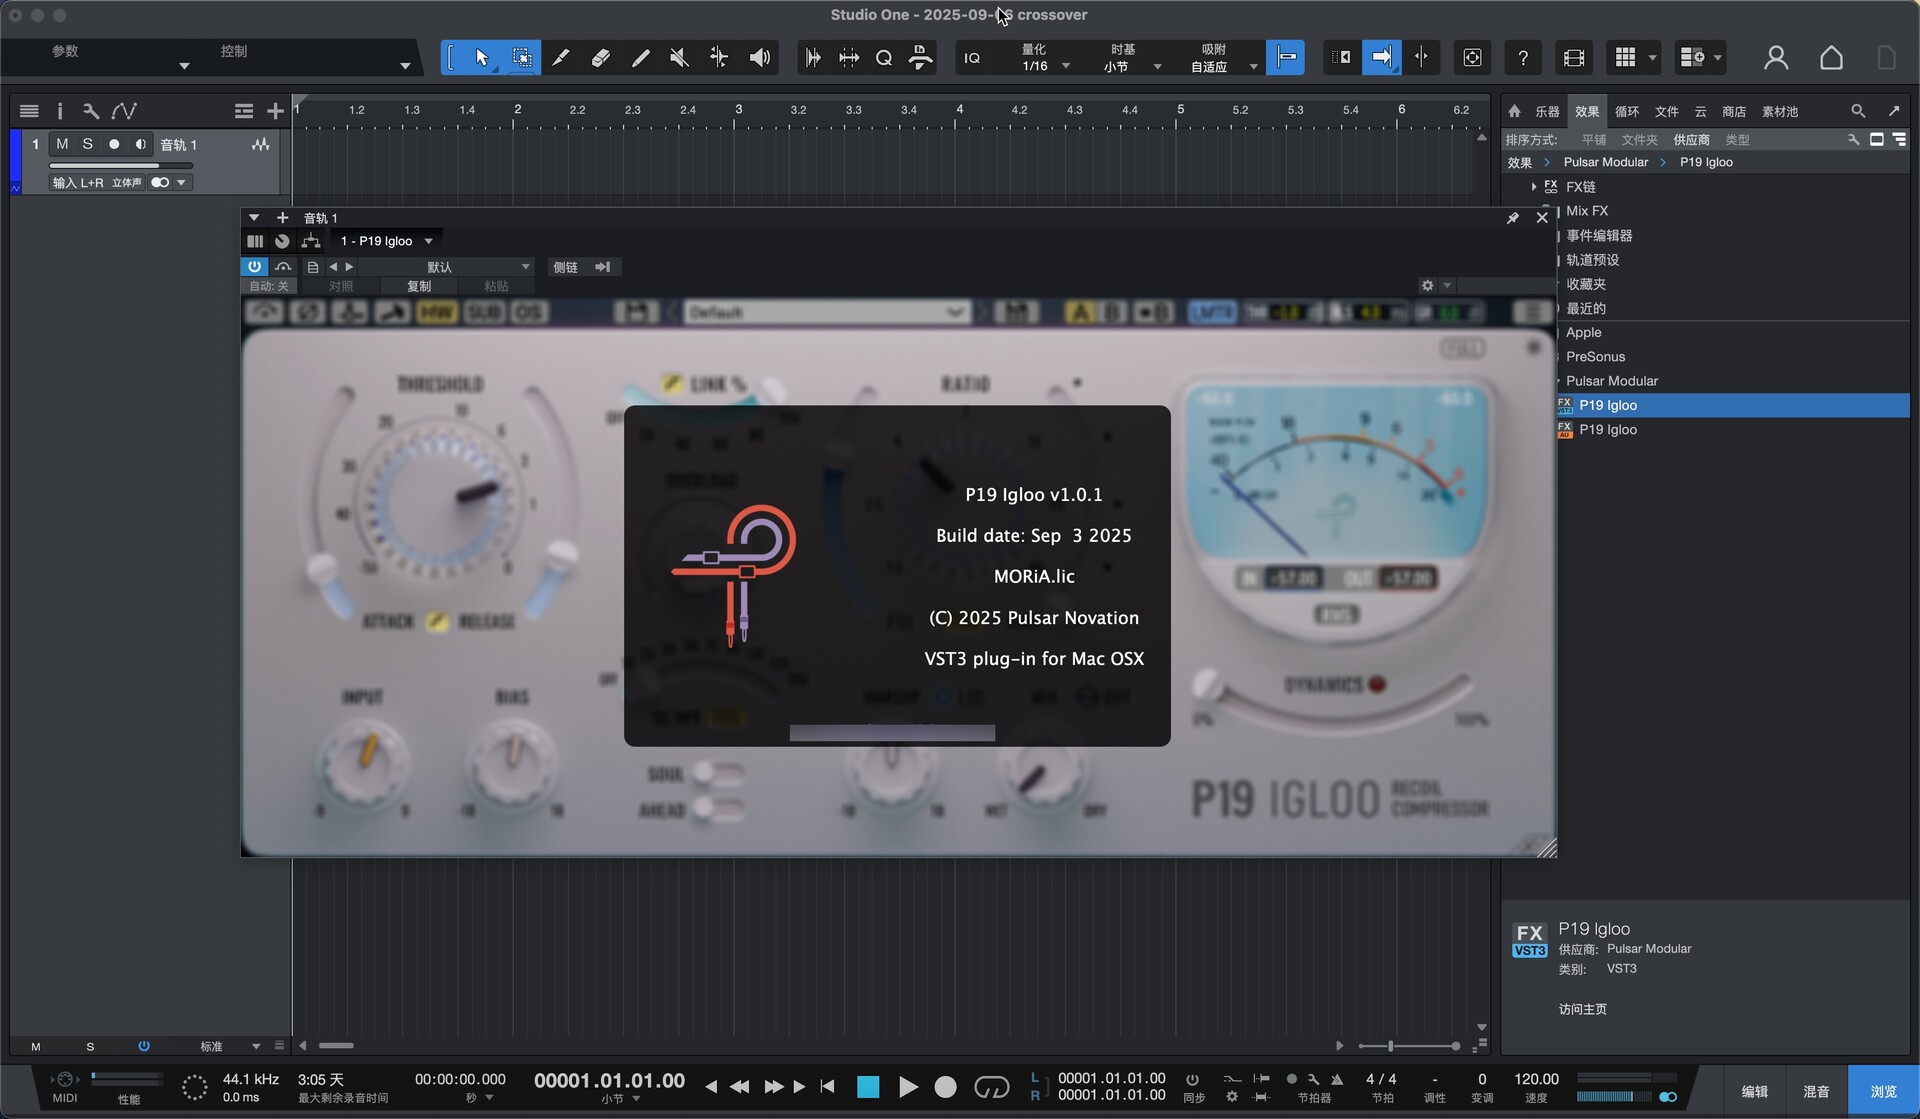Toggle autoscroll arrow button in toolbar

click(x=1381, y=57)
